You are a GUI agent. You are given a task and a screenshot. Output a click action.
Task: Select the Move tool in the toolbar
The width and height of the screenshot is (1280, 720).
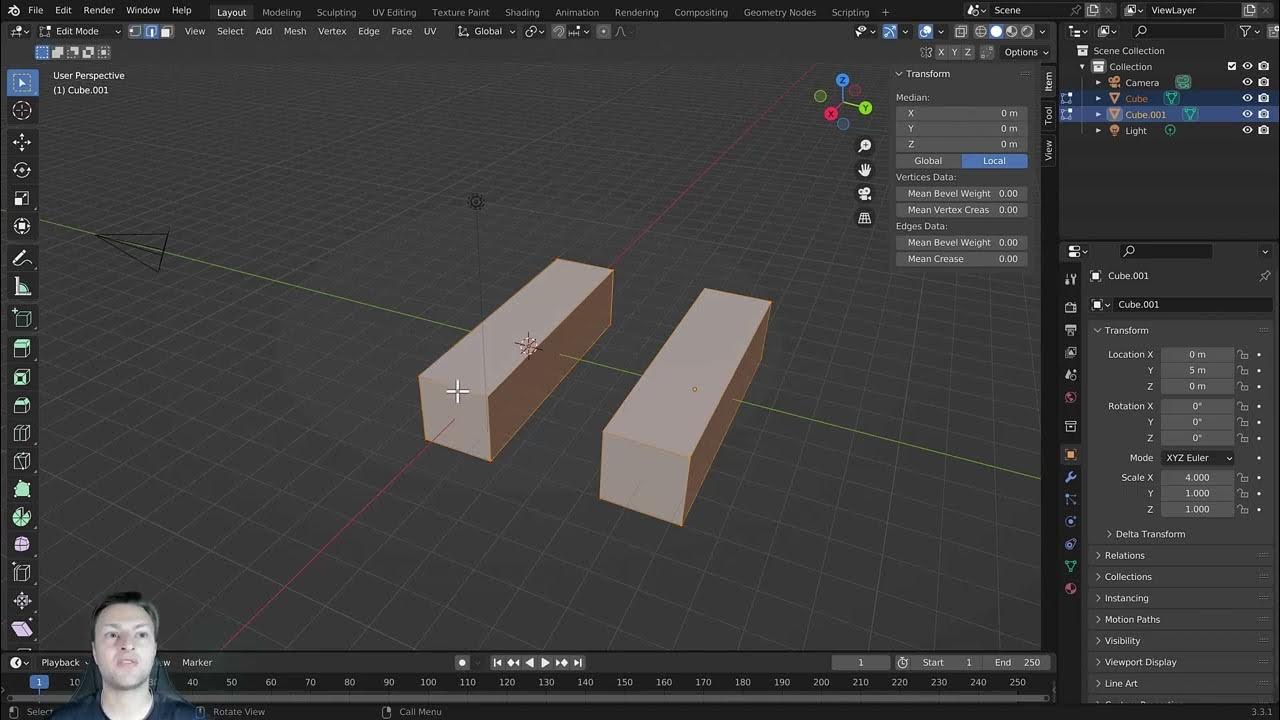pyautogui.click(x=22, y=142)
